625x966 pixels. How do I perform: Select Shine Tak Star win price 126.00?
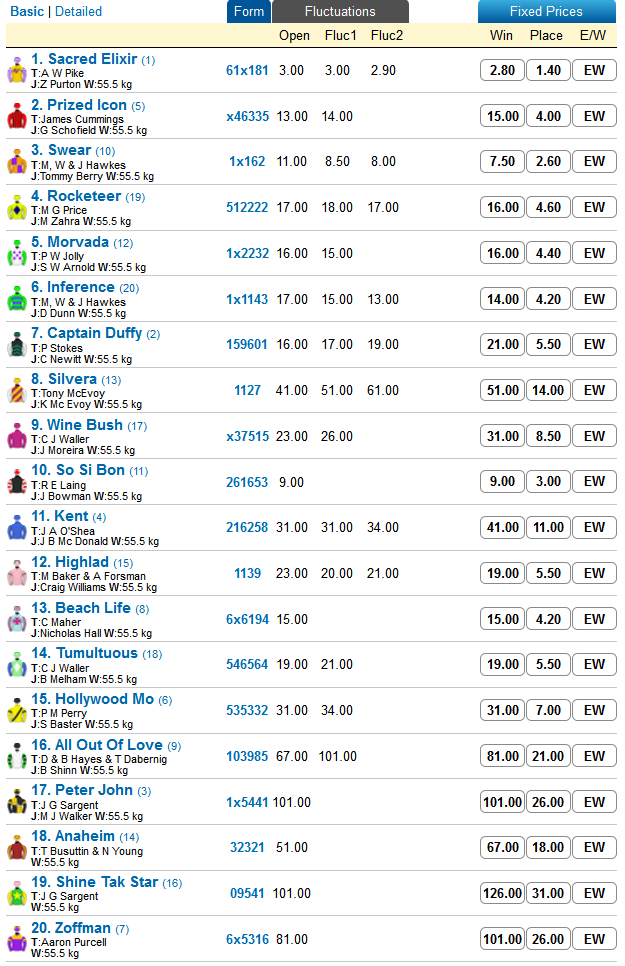point(502,893)
